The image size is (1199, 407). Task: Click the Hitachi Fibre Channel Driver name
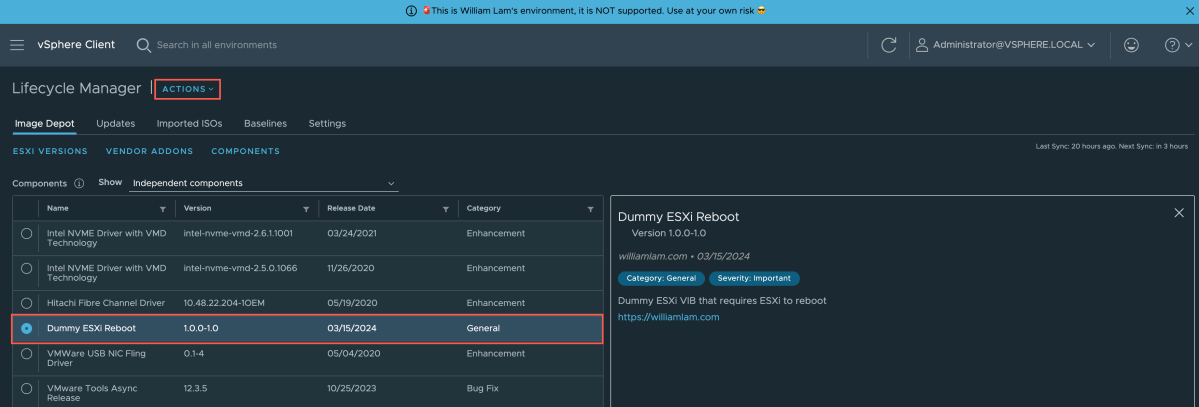(x=106, y=303)
